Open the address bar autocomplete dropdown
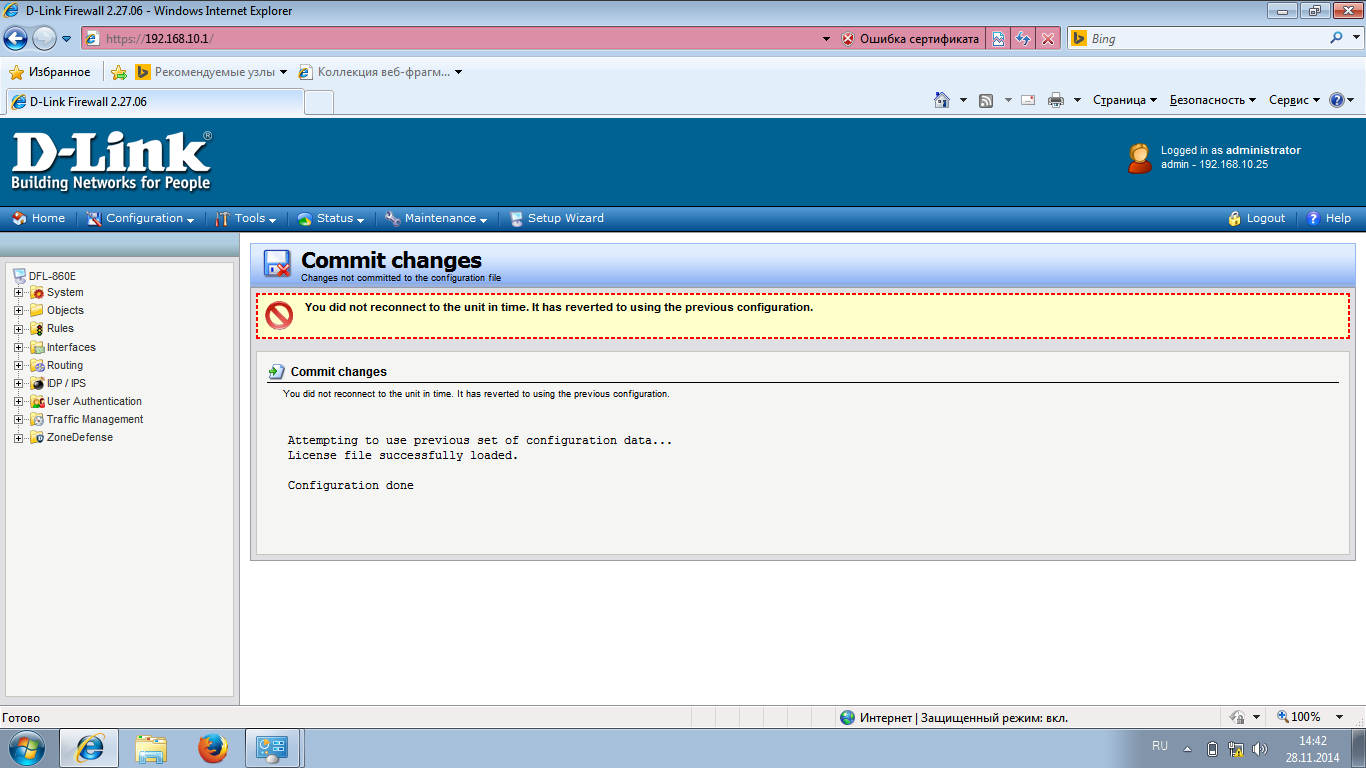 tap(826, 39)
